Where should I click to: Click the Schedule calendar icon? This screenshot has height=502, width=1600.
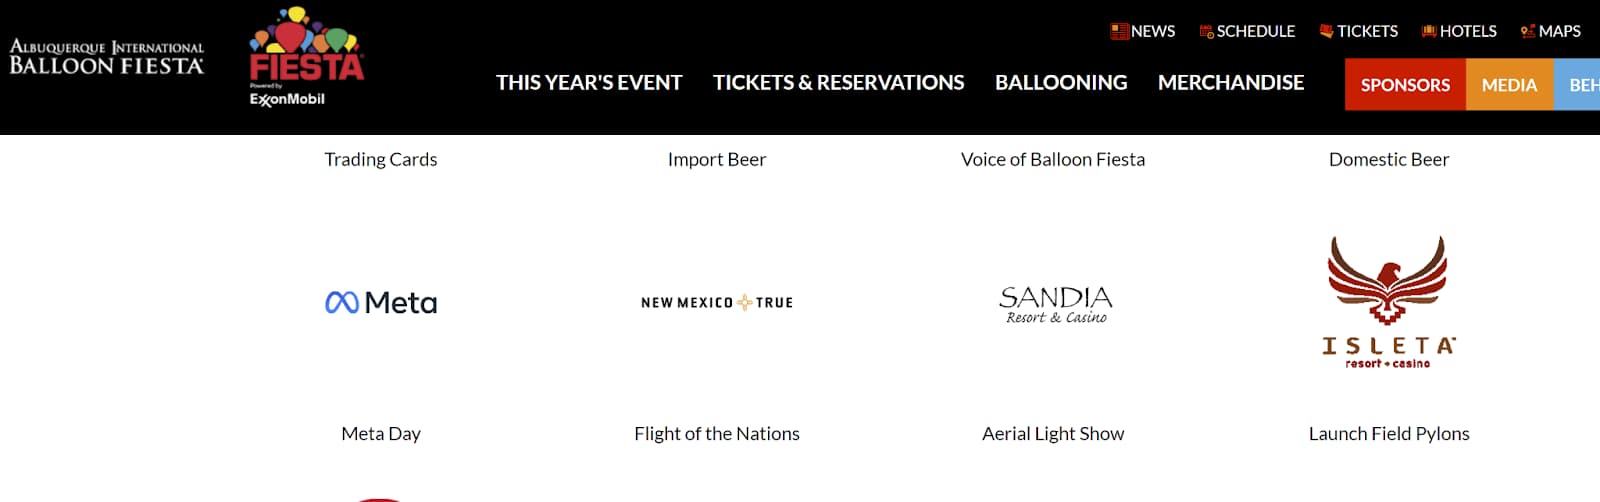[1206, 31]
